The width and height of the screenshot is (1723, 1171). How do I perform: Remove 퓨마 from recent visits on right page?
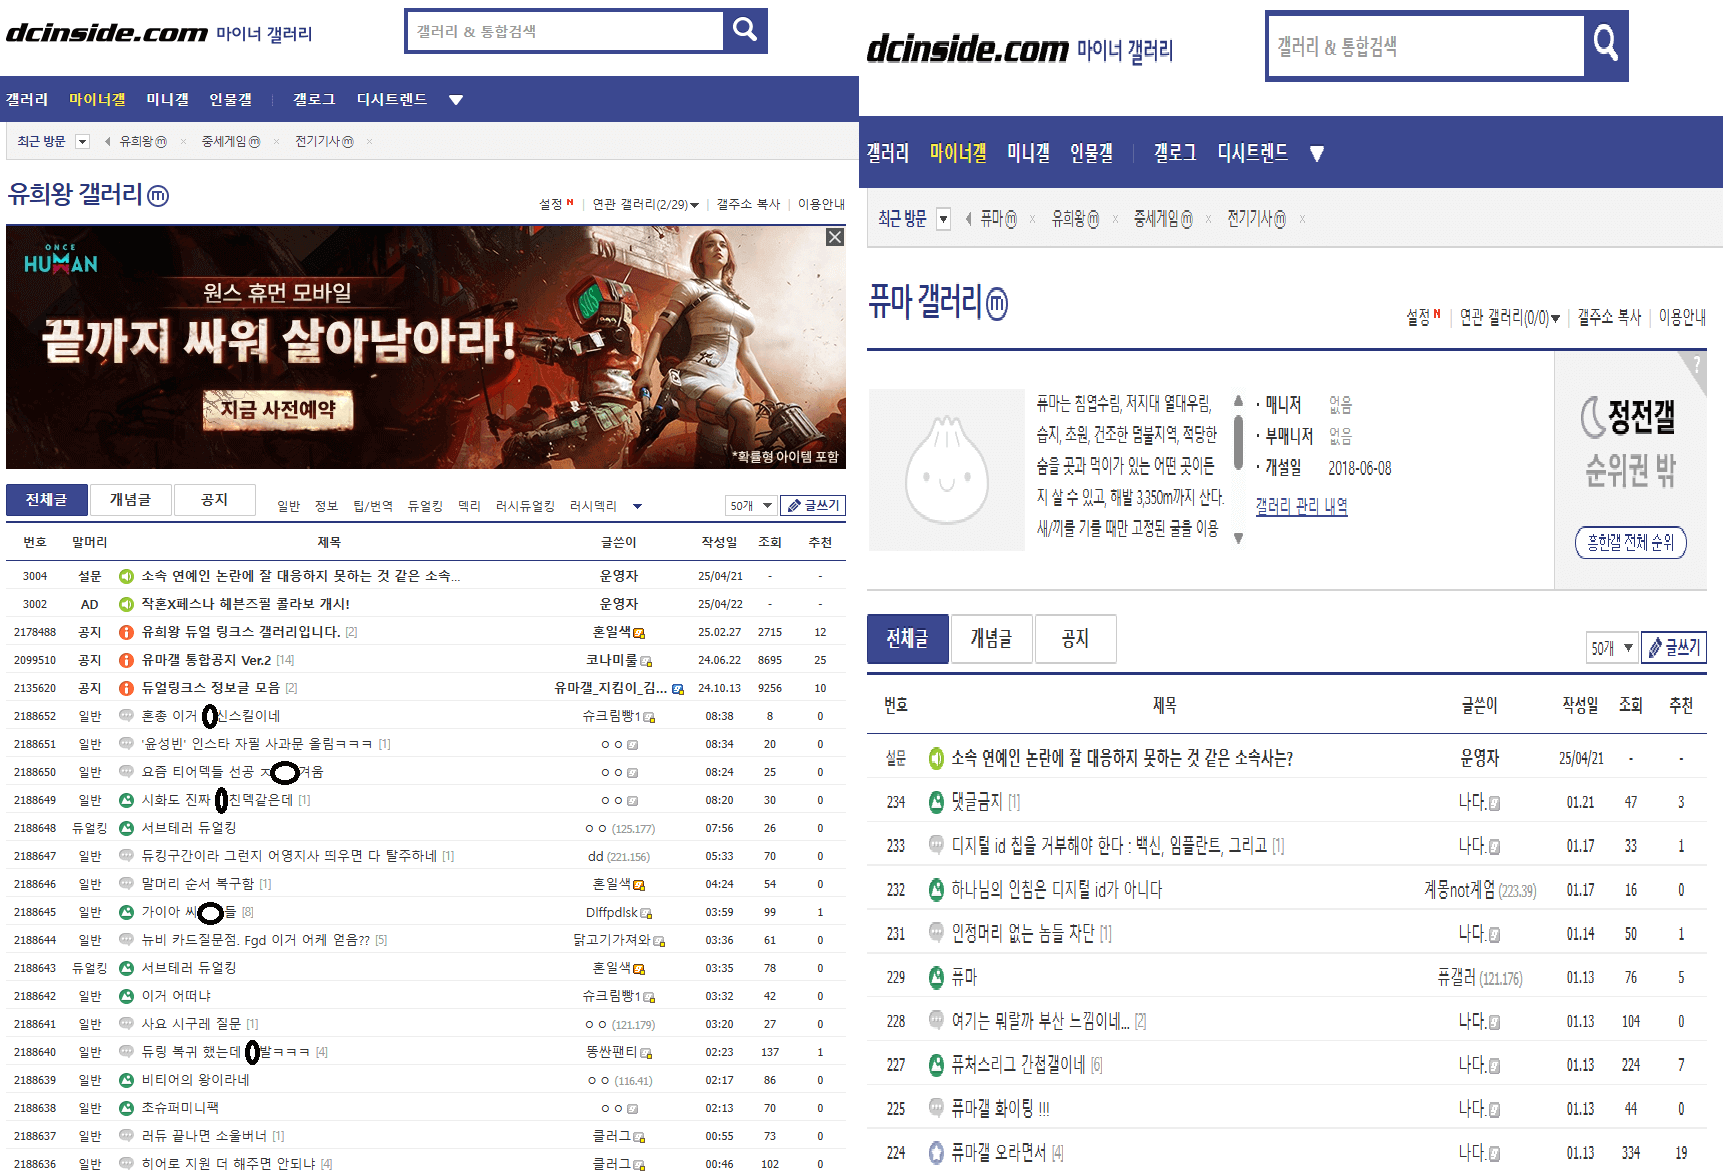pyautogui.click(x=1032, y=219)
